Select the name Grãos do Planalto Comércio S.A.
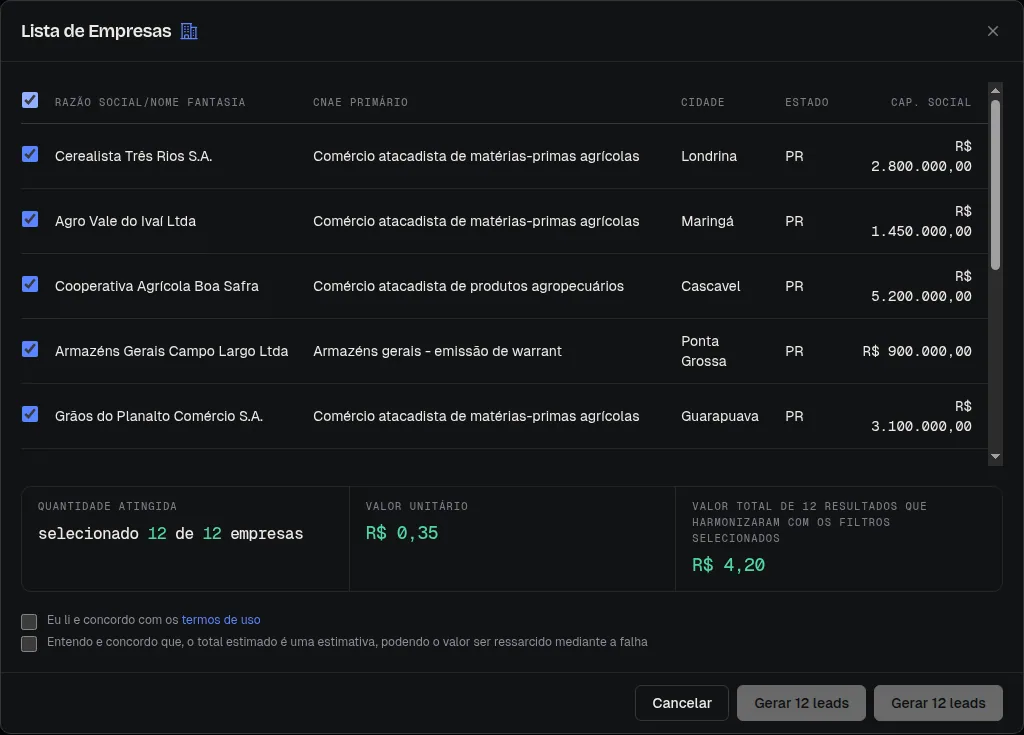1024x735 pixels. click(x=159, y=416)
